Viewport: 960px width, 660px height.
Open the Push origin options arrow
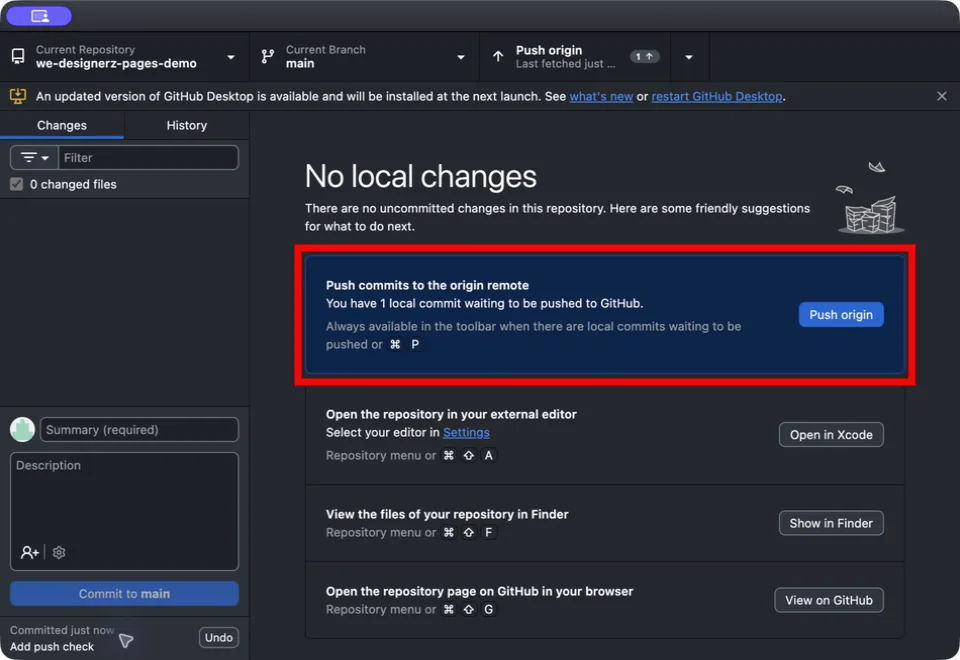pos(689,57)
